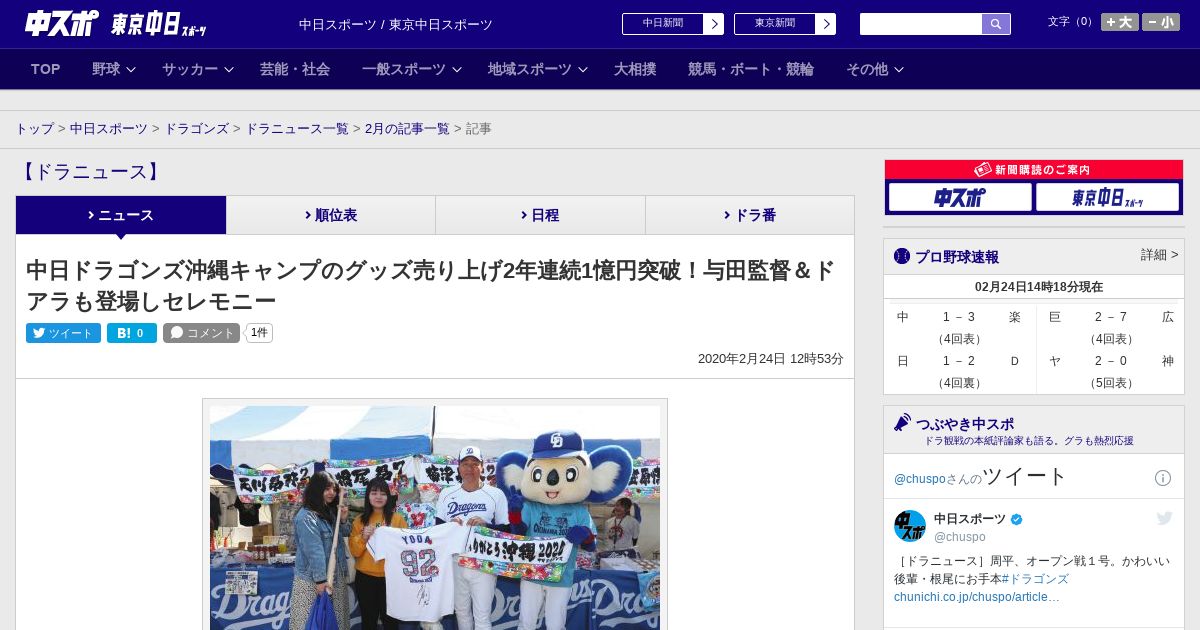Image resolution: width=1200 pixels, height=630 pixels.
Task: Expand the 野球 menu dropdown
Action: [x=114, y=69]
